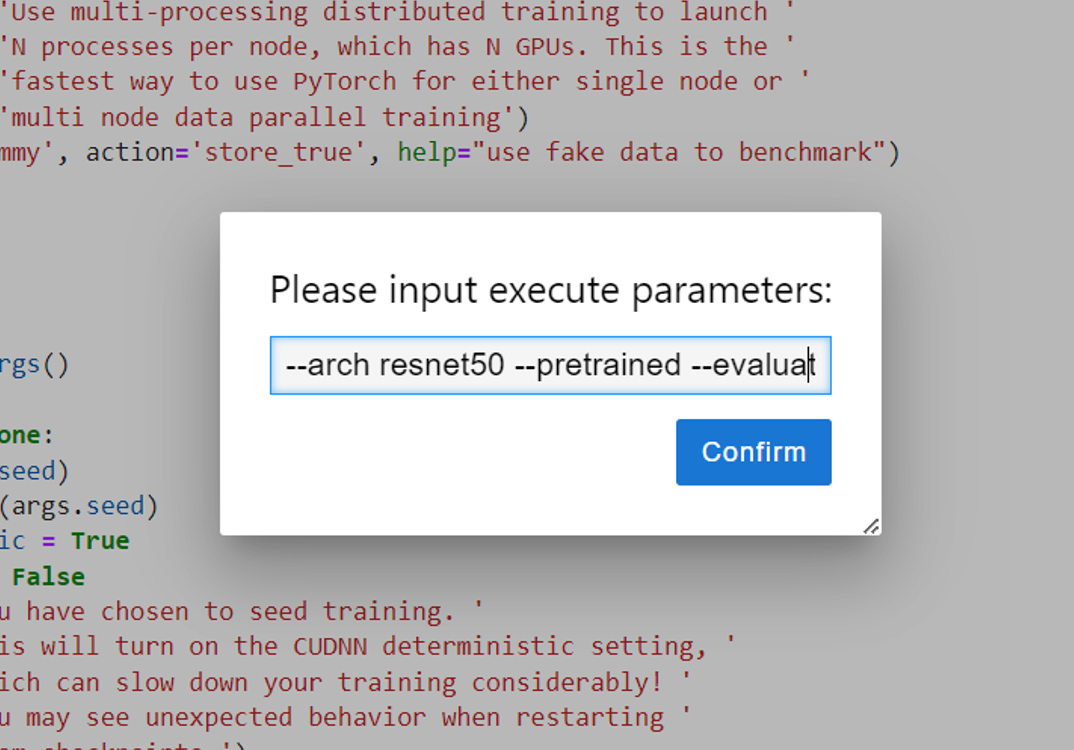The image size is (1074, 750).
Task: Click the dialog resize grip handle
Action: 871,526
